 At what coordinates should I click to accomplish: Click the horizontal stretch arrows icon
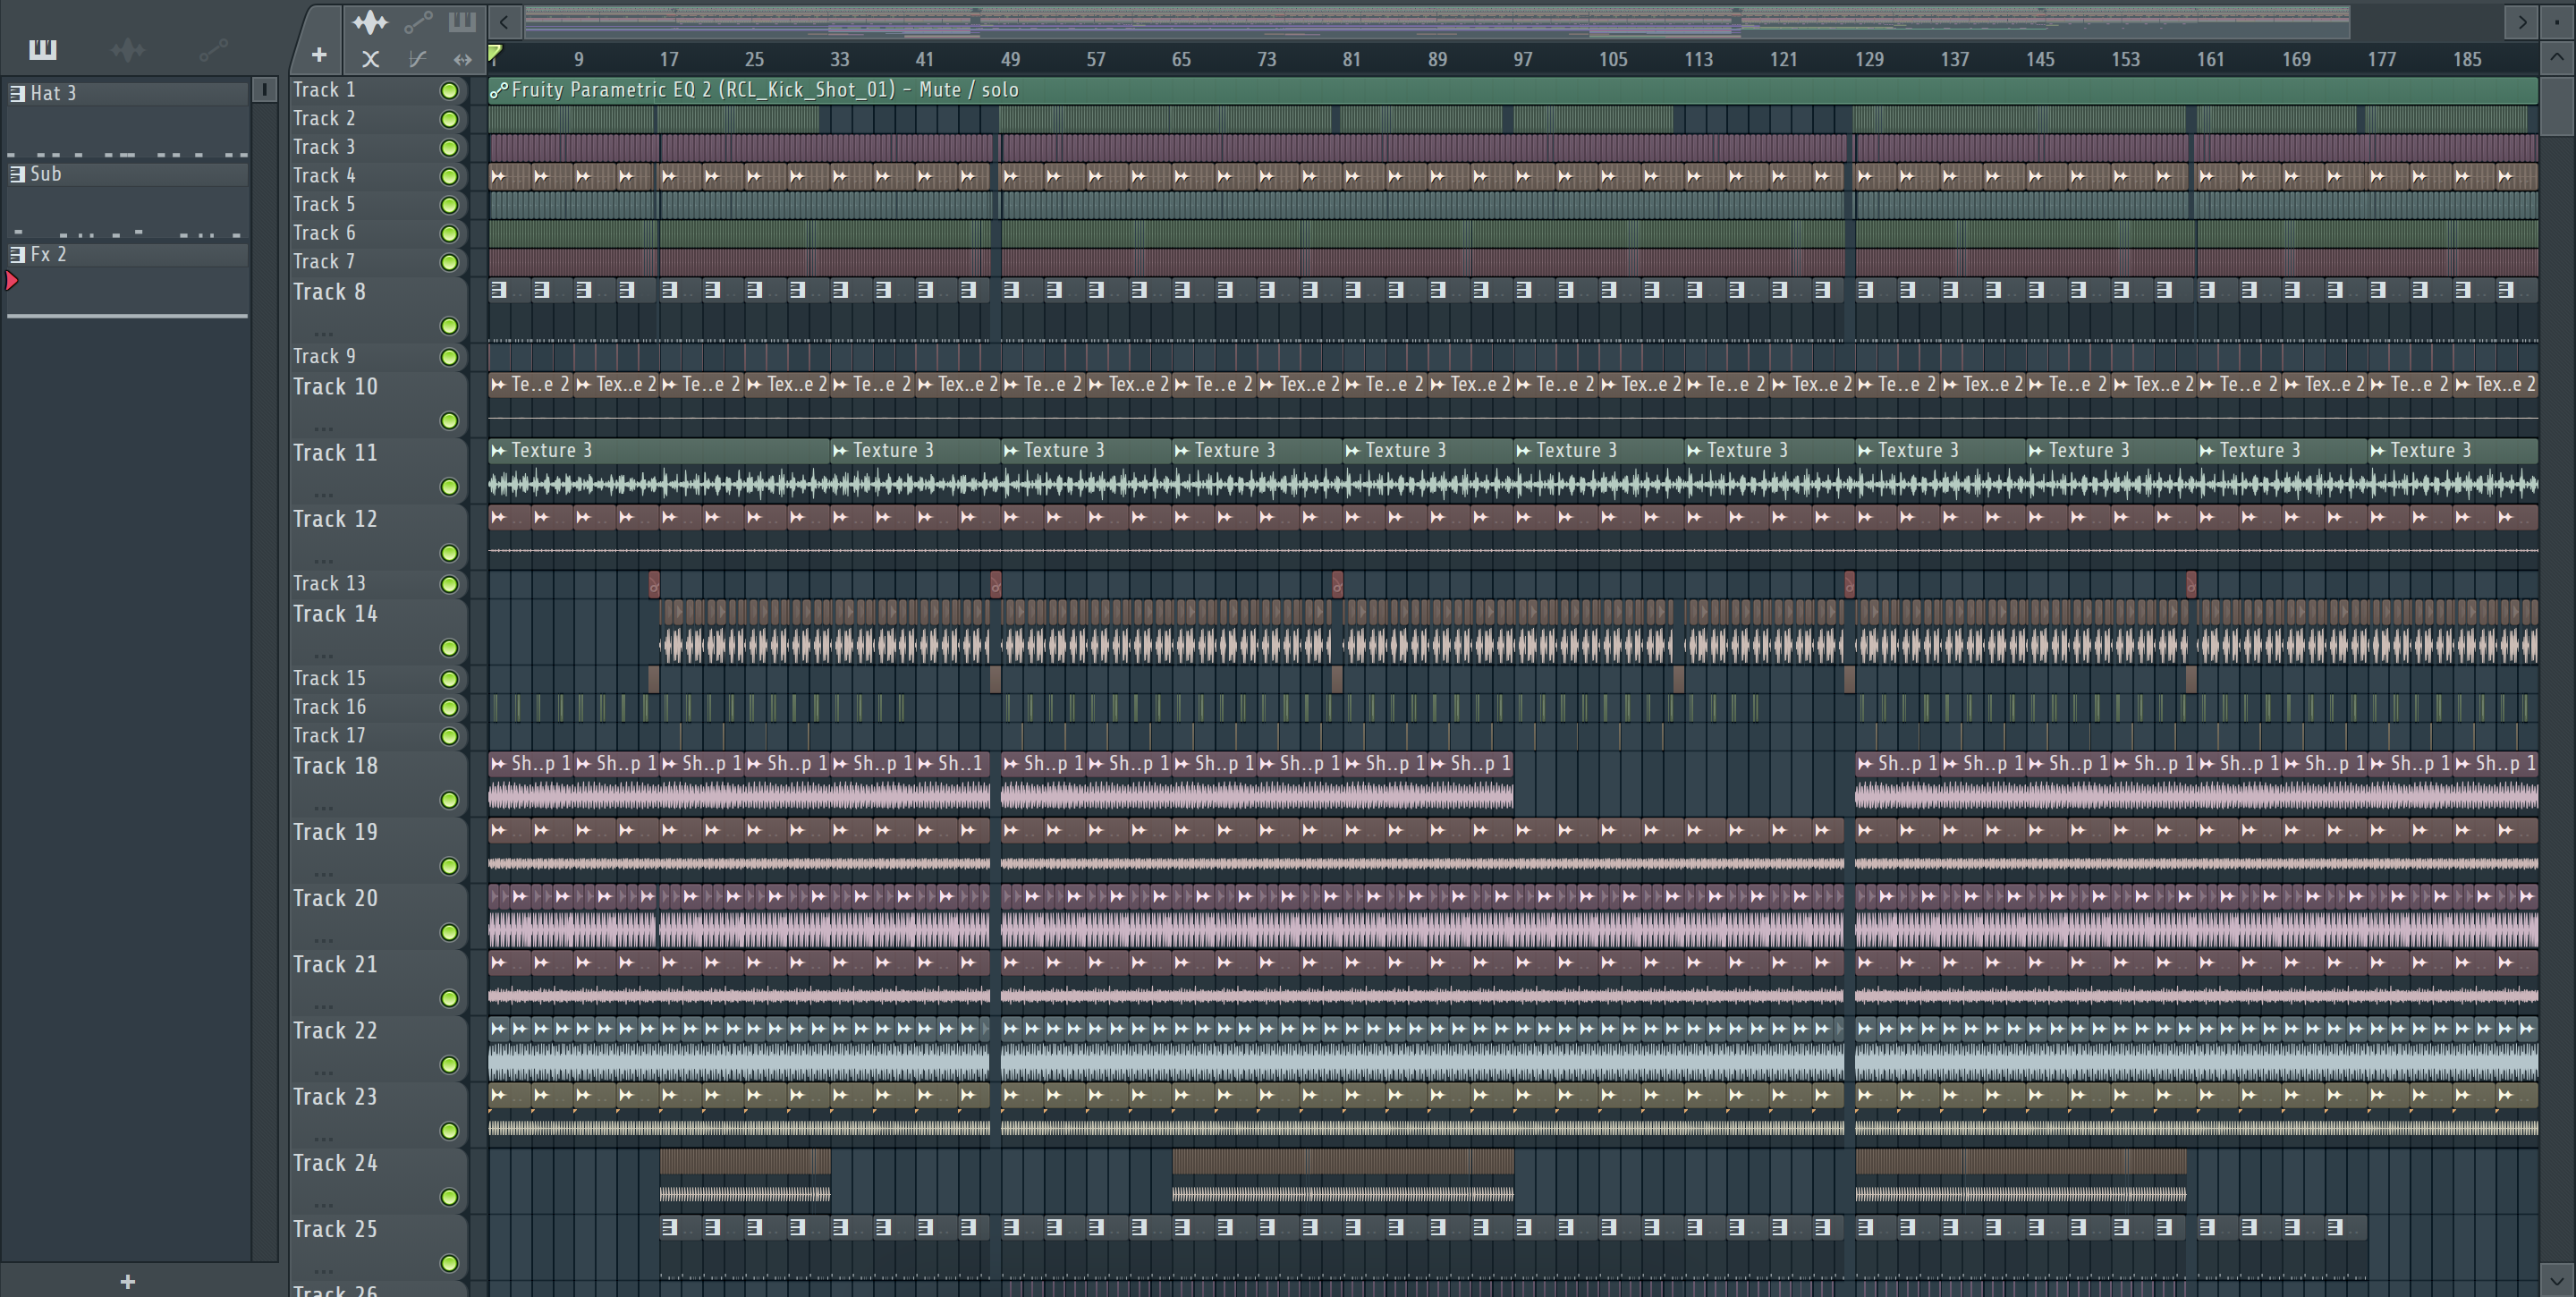pyautogui.click(x=462, y=59)
